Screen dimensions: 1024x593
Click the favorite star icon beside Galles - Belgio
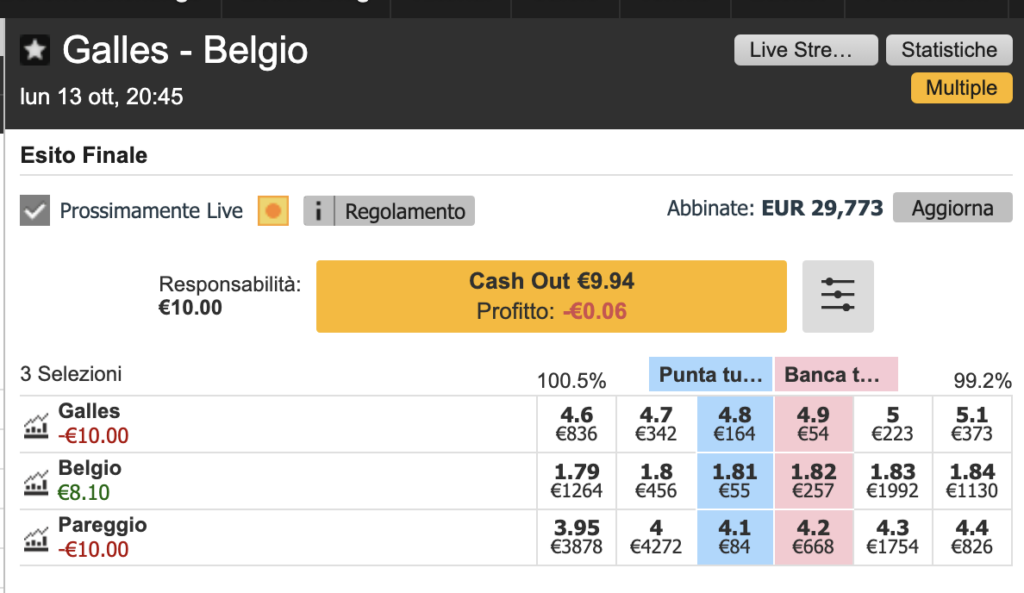pyautogui.click(x=35, y=49)
